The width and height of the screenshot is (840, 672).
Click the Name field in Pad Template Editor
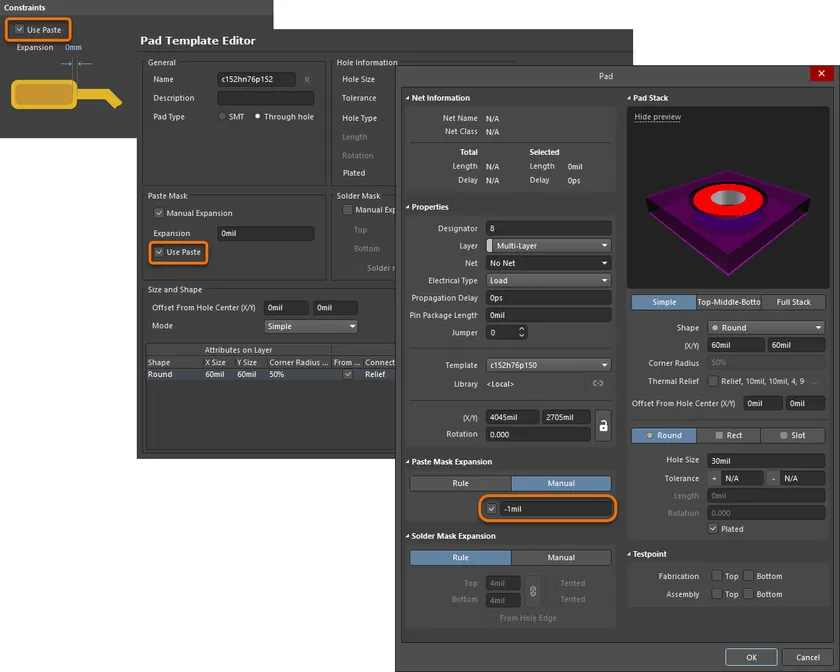[x=256, y=79]
